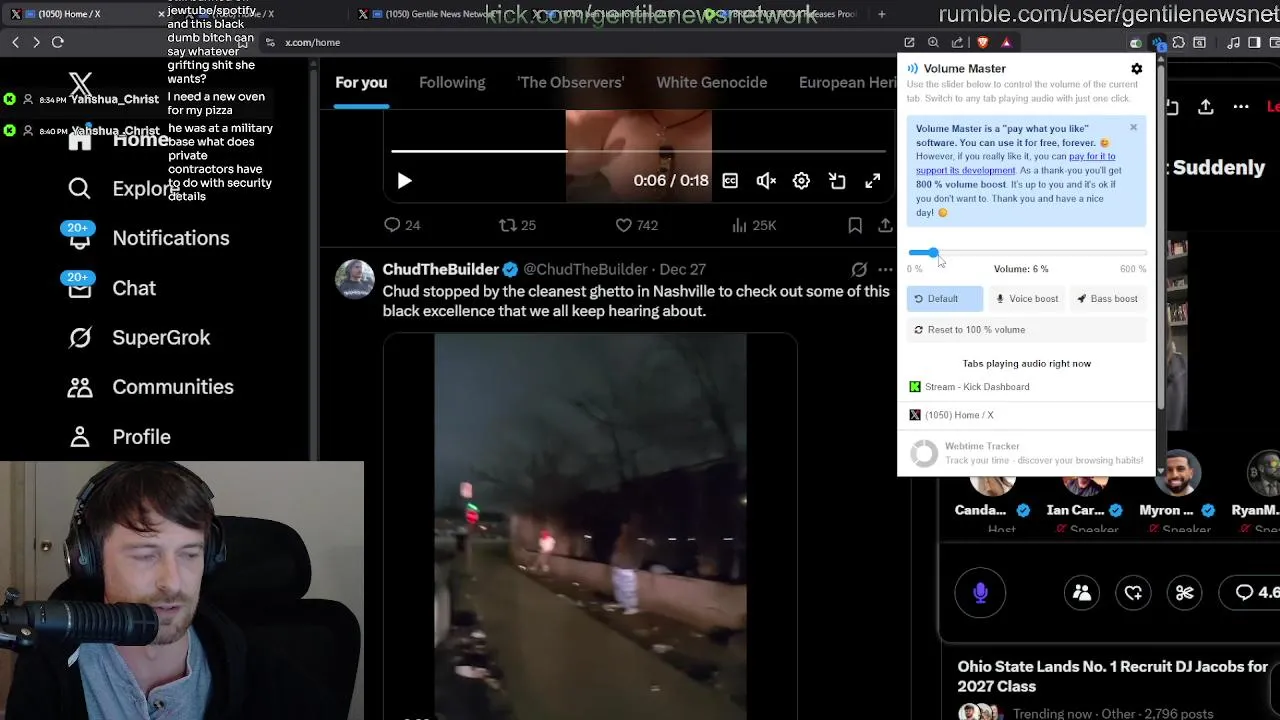Viewport: 1280px width, 720px height.
Task: Click the Brave Rewards triangle icon
Action: [1006, 42]
